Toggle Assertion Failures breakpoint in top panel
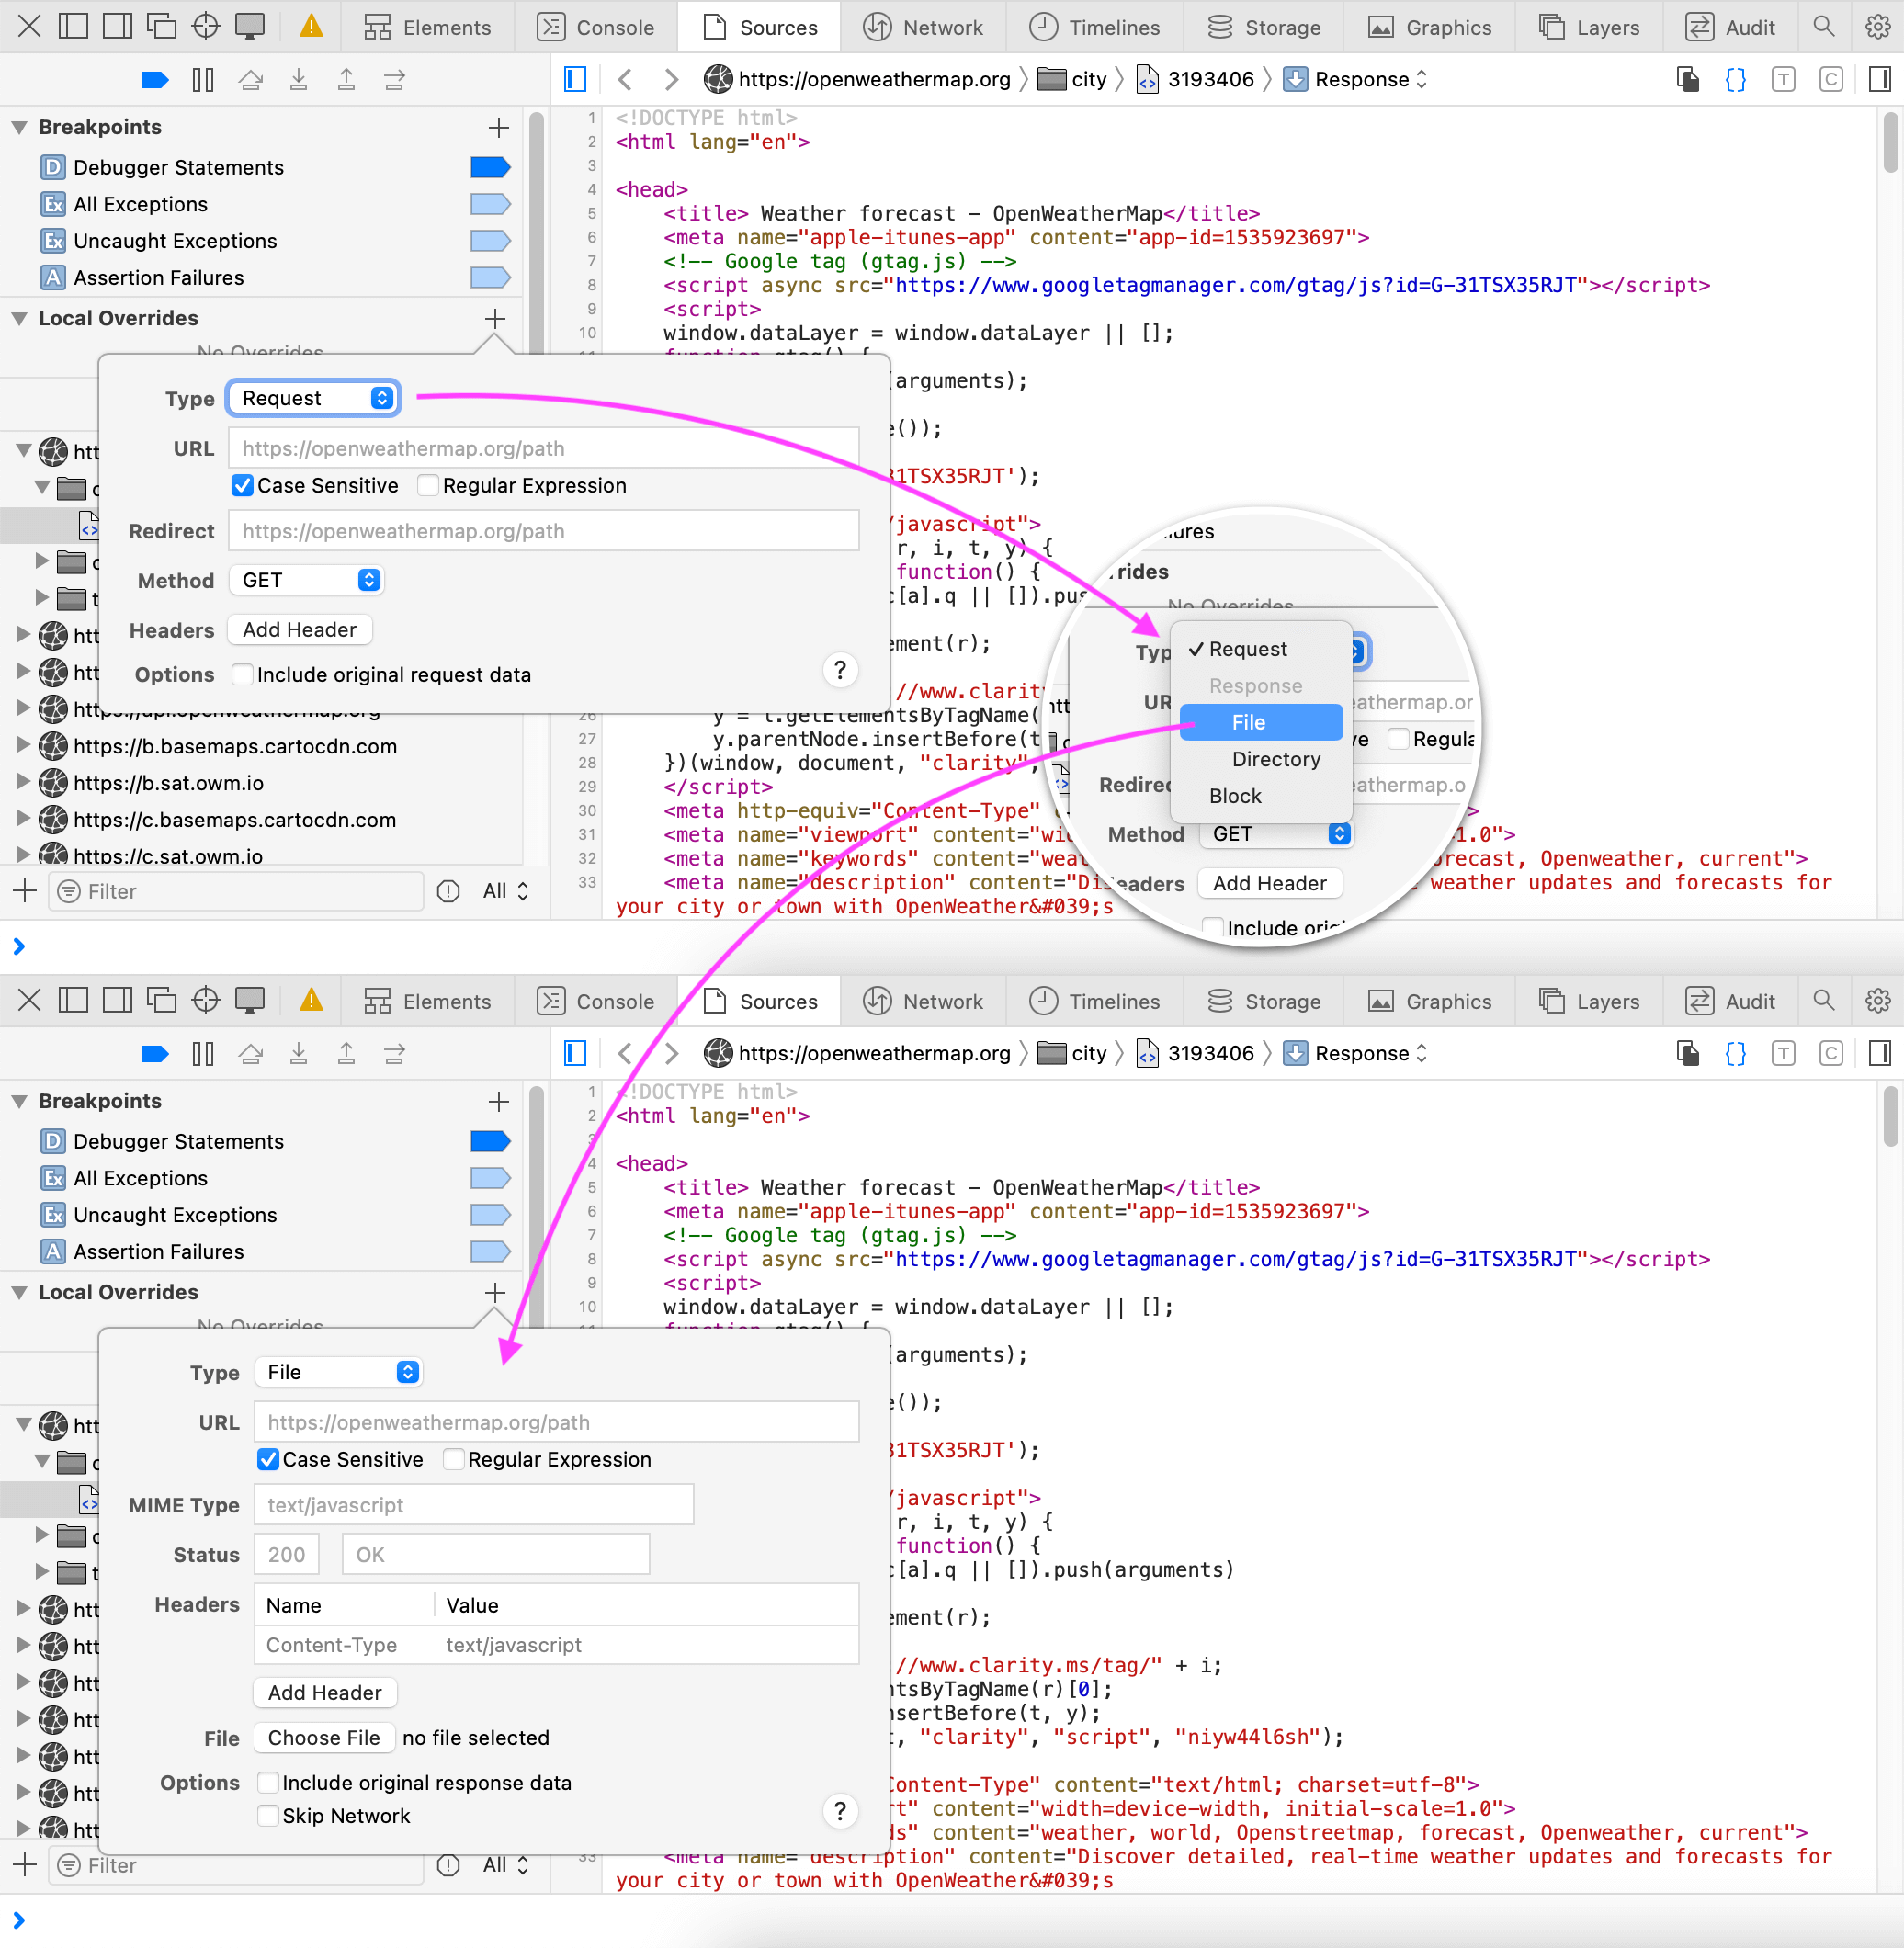This screenshot has height=1948, width=1904. 490,278
